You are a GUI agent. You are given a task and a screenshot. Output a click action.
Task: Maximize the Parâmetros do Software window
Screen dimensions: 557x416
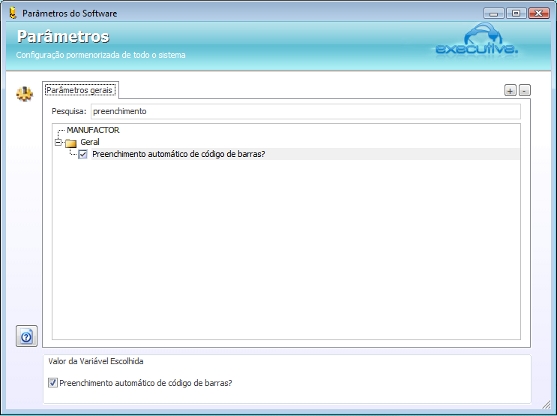[516, 13]
